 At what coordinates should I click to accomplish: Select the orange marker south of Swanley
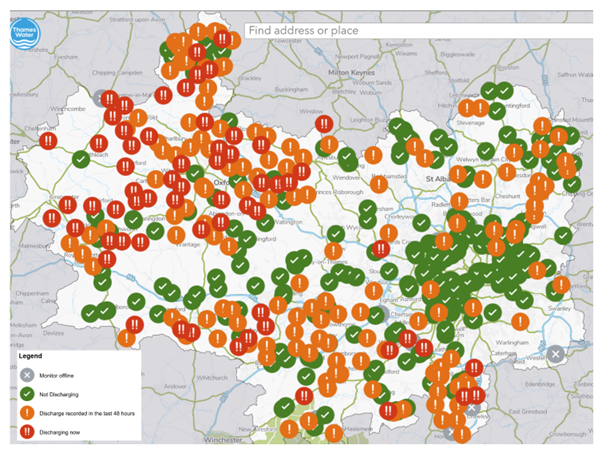pyautogui.click(x=521, y=320)
